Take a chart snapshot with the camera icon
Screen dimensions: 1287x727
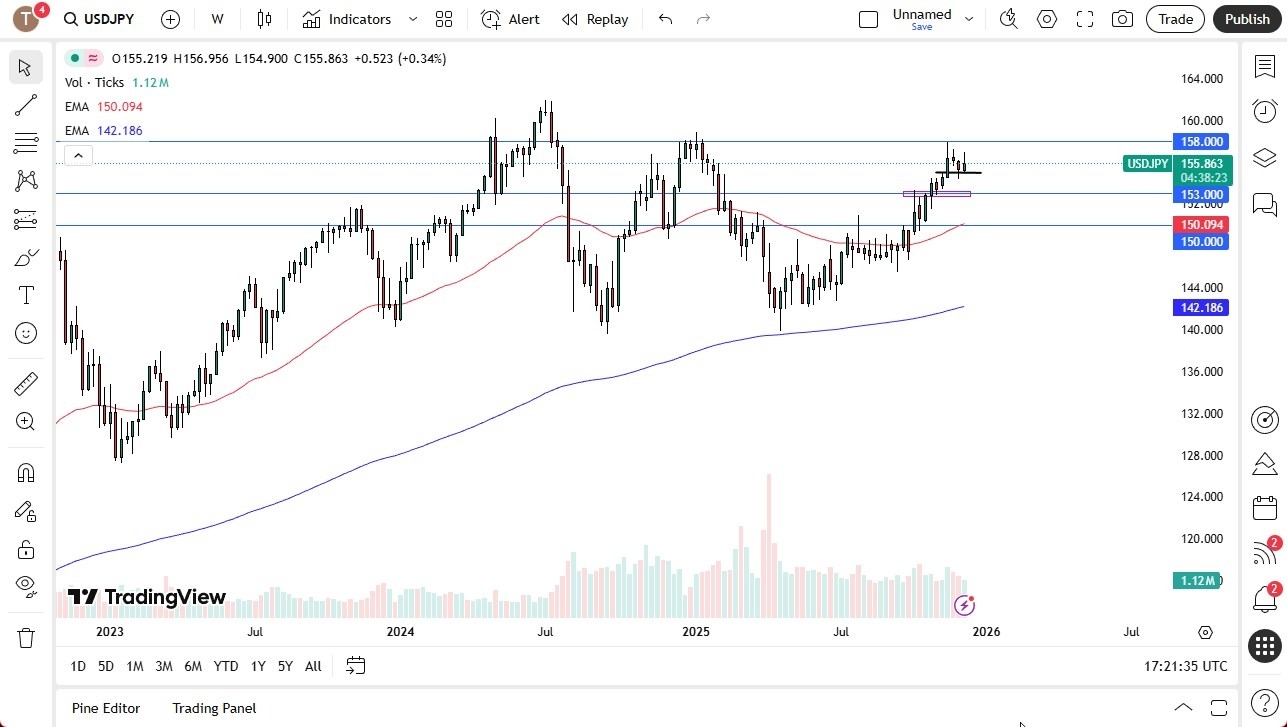coord(1122,19)
